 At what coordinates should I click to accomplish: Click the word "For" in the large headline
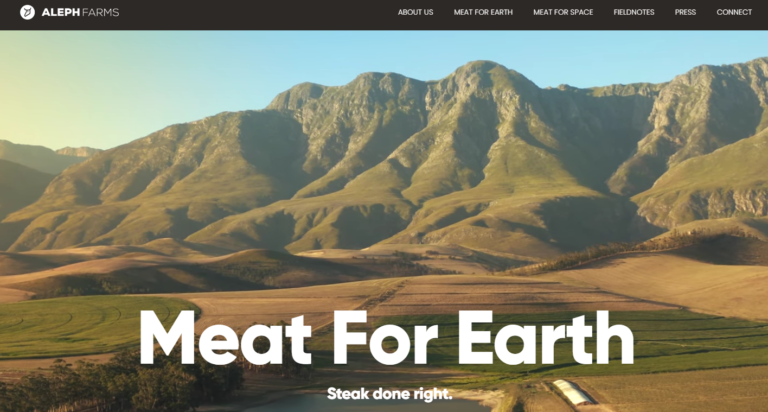tap(386, 338)
